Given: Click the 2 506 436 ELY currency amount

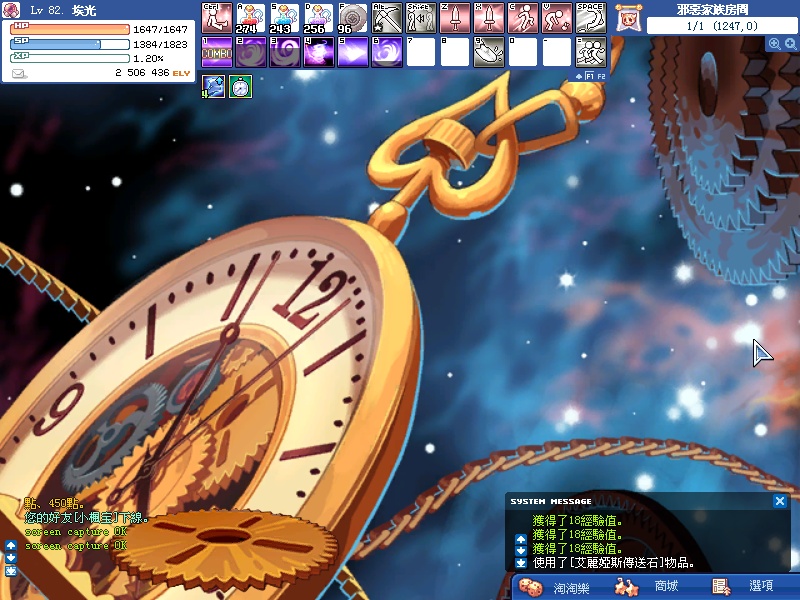Looking at the screenshot, I should (153, 73).
